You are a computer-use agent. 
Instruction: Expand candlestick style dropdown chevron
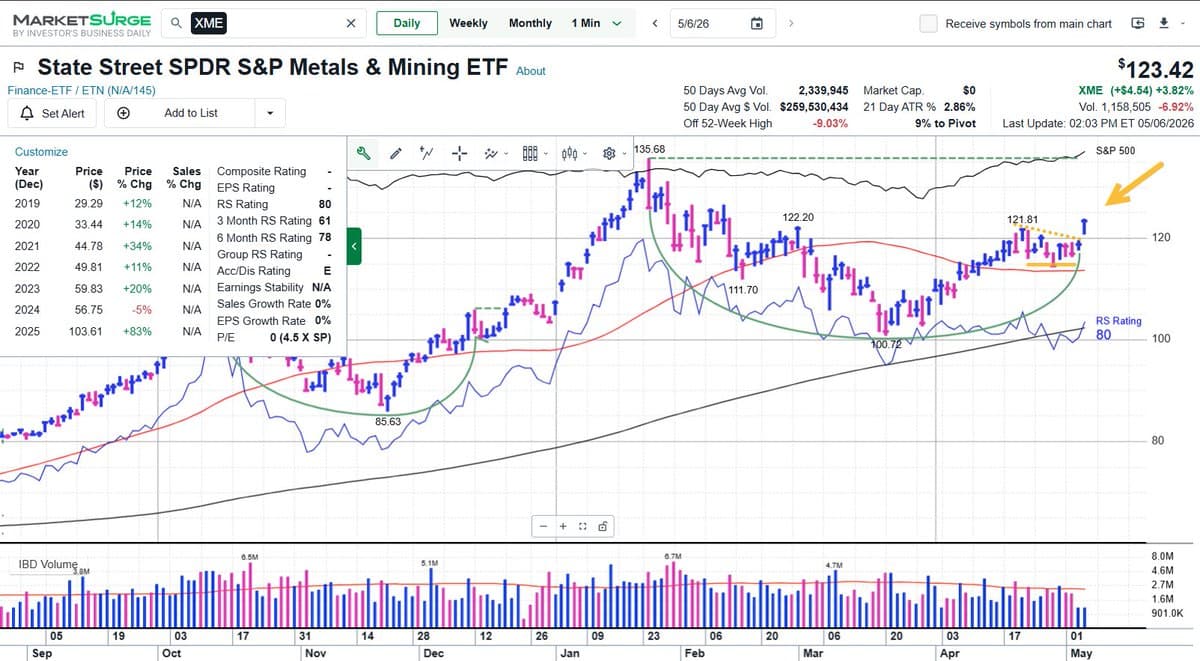point(586,154)
